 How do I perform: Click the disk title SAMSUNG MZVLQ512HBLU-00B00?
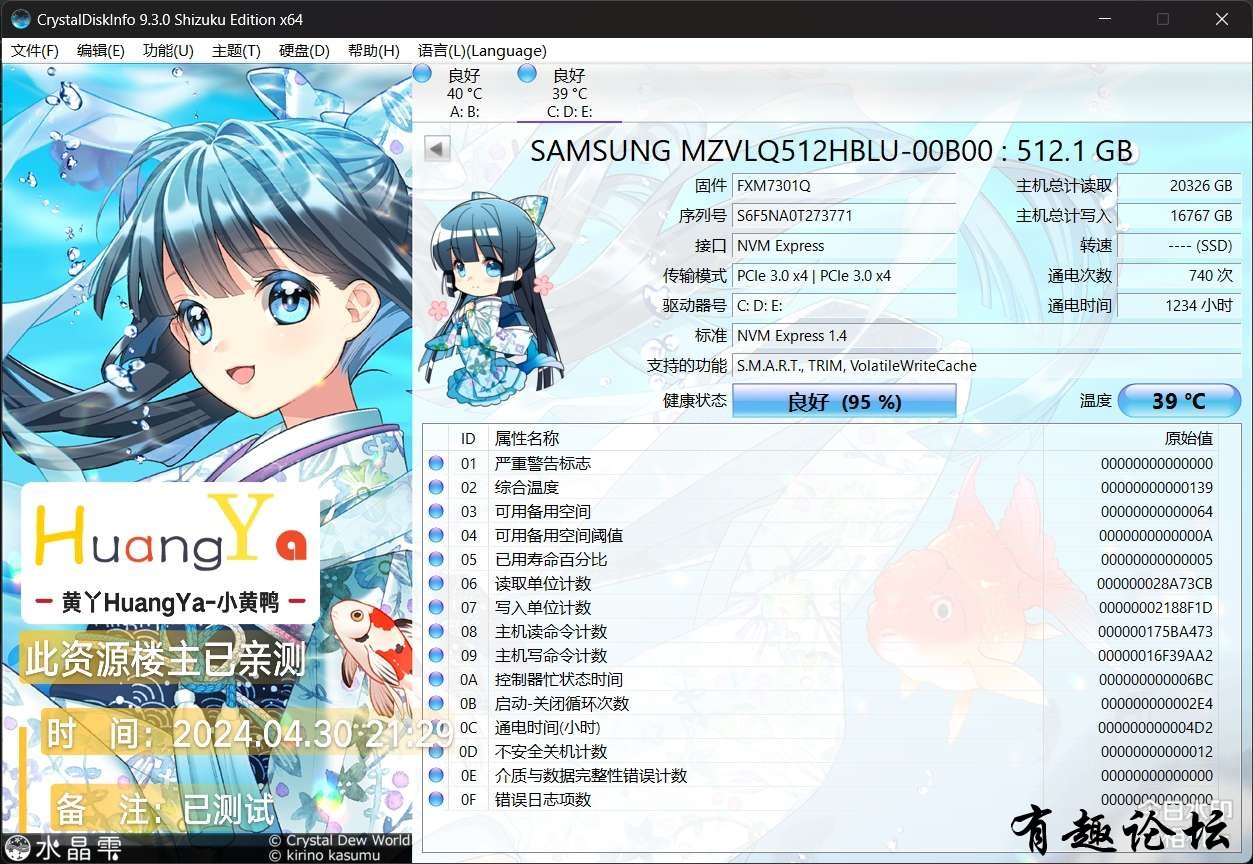pyautogui.click(x=831, y=150)
